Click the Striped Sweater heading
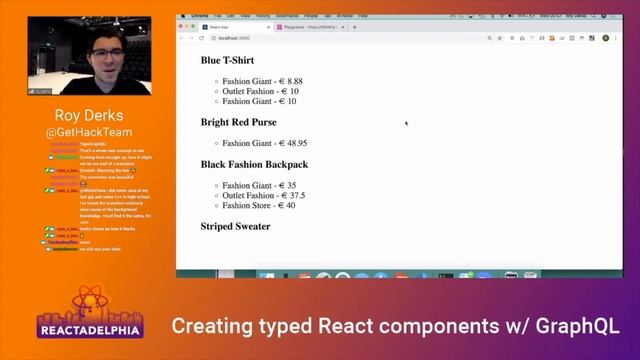Image resolution: width=640 pixels, height=360 pixels. pos(236,227)
